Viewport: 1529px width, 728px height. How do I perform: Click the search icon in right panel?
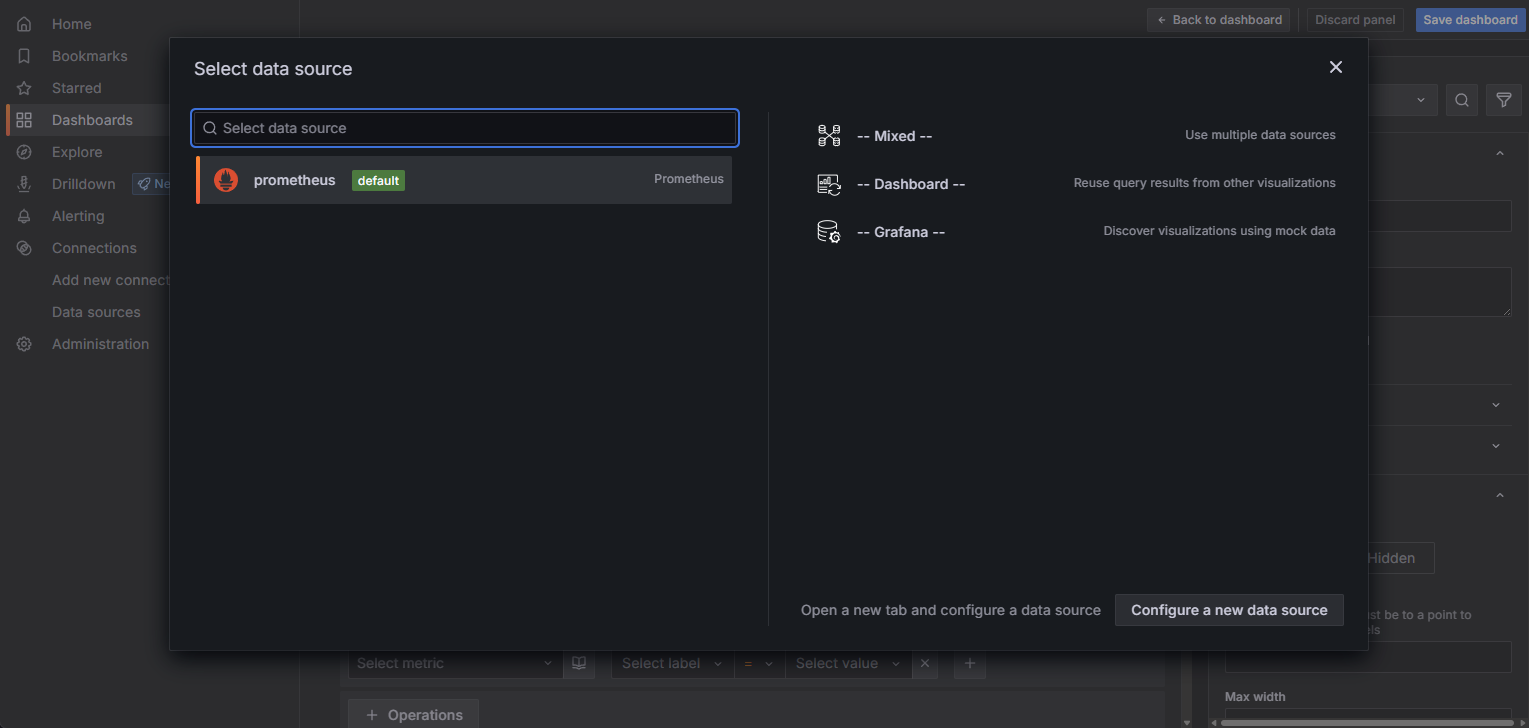click(1461, 100)
